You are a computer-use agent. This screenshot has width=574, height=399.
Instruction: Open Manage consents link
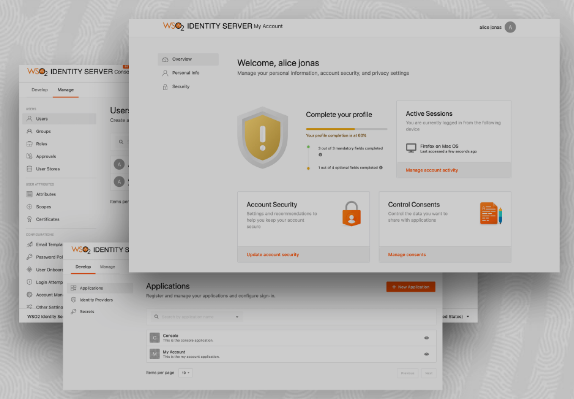(x=407, y=255)
